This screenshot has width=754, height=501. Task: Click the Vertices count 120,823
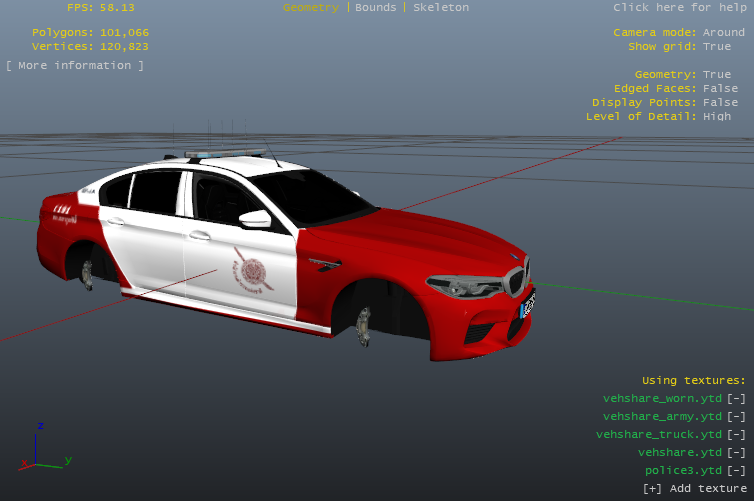point(125,47)
